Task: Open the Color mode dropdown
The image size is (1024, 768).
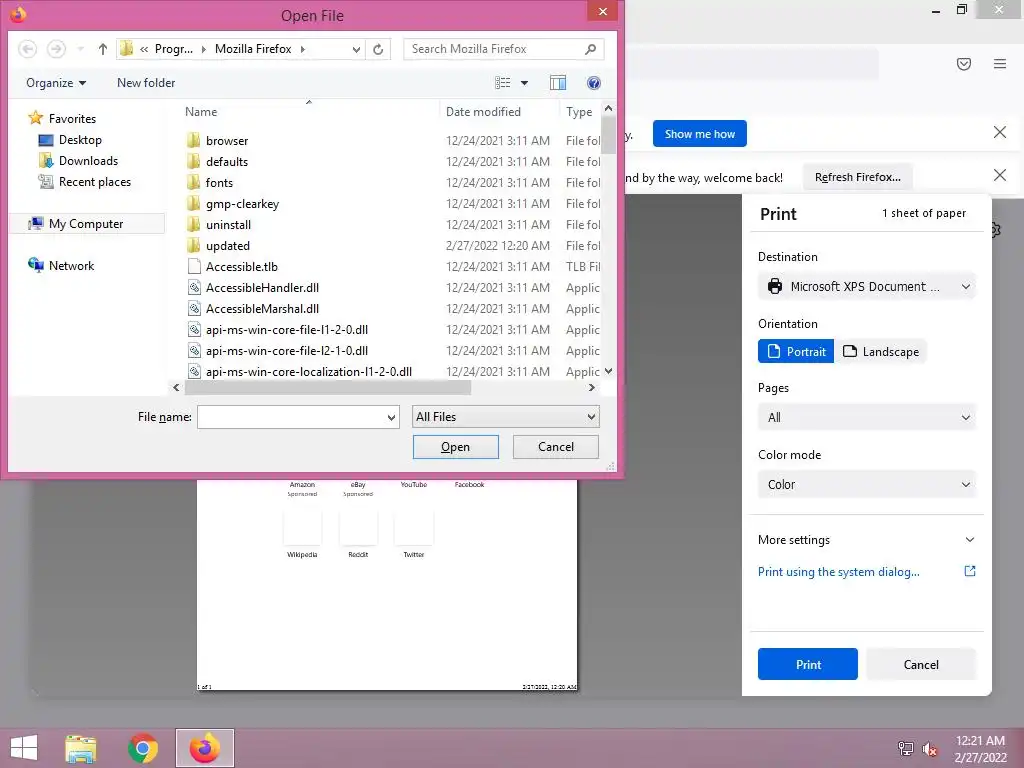Action: 867,485
